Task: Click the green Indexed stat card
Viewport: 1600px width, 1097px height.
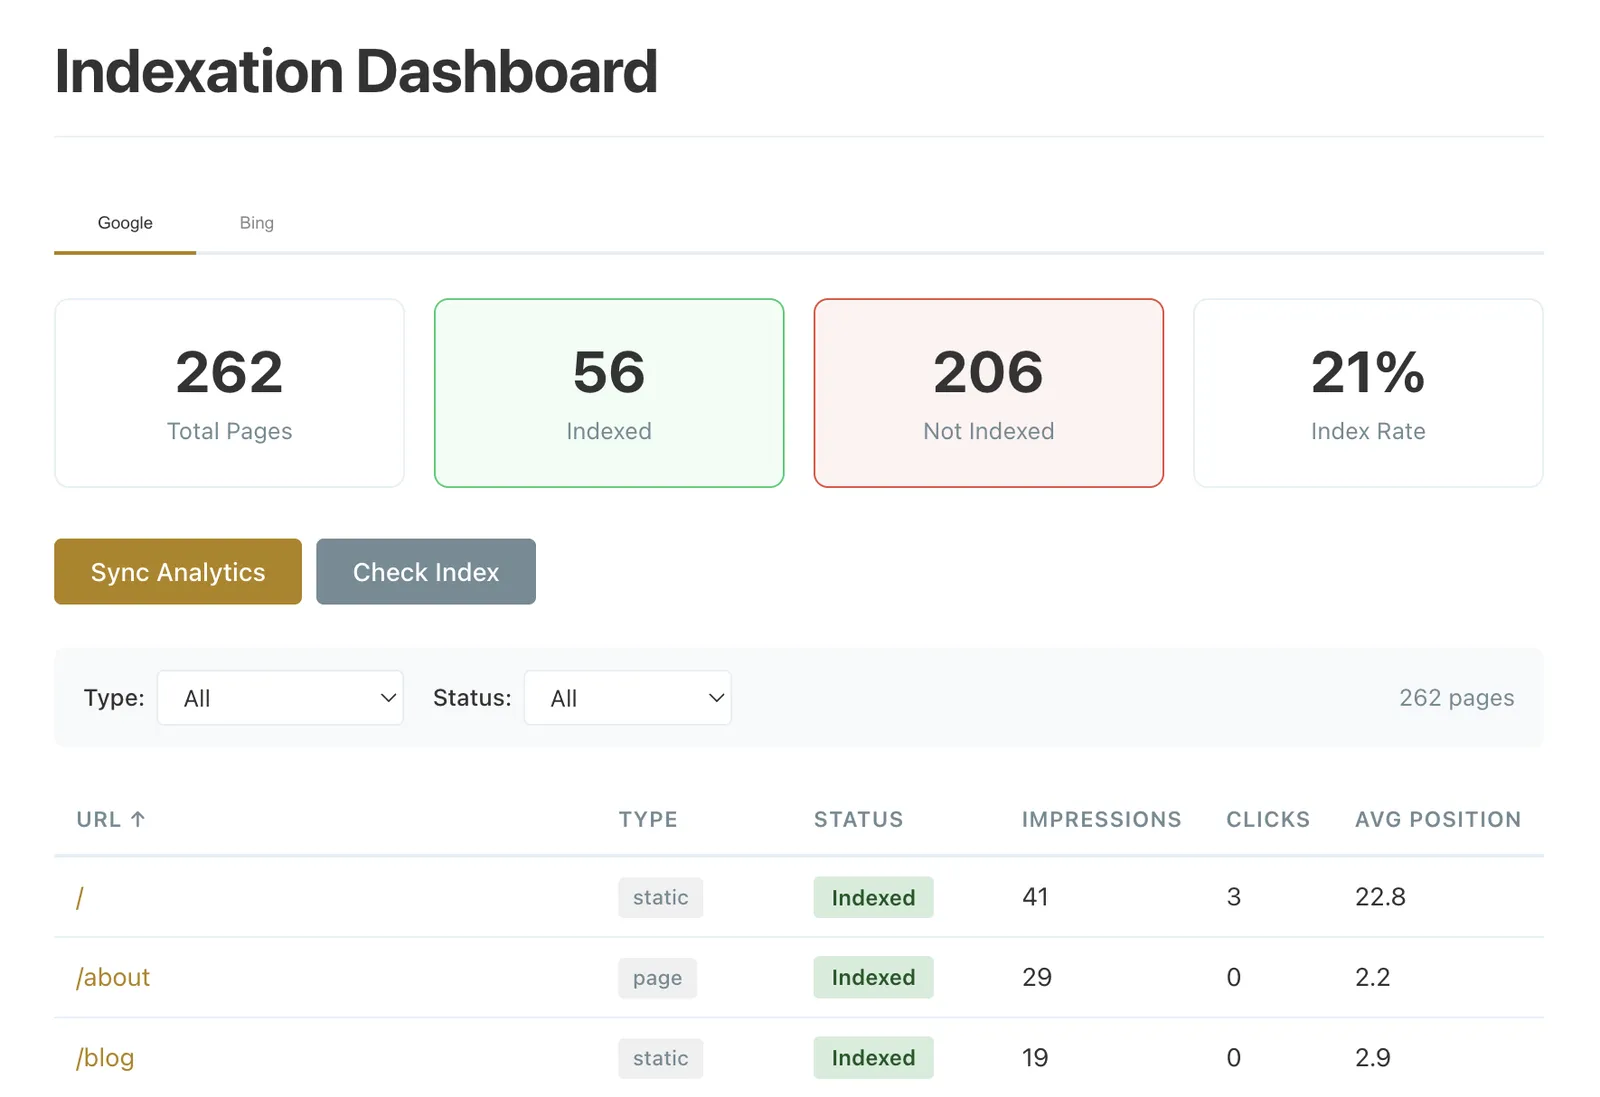Action: point(609,393)
